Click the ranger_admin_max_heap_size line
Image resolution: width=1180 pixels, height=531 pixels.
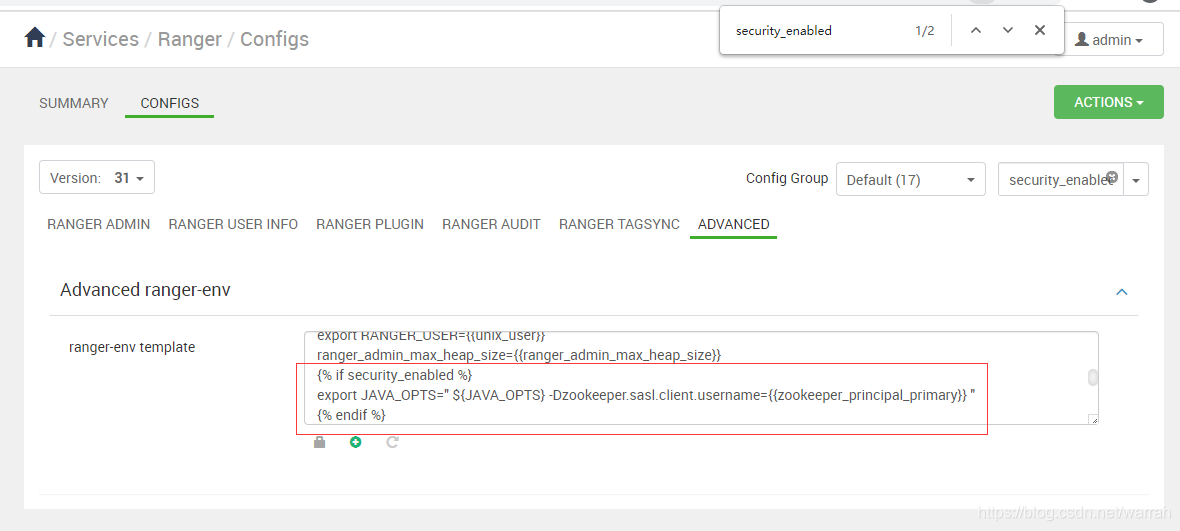[519, 355]
